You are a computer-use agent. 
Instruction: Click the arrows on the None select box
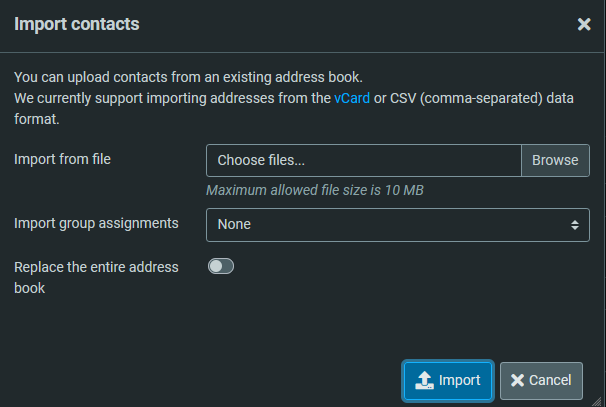575,224
